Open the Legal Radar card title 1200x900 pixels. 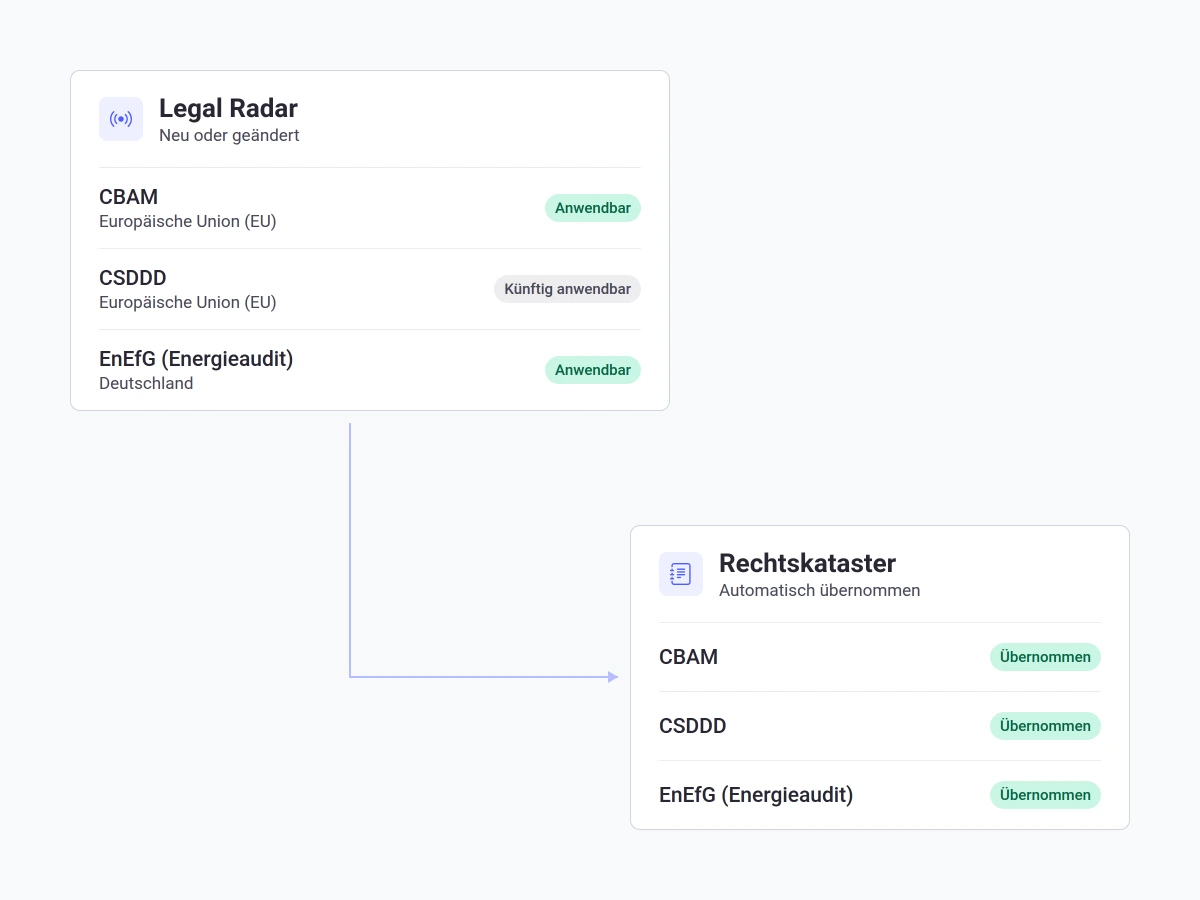click(x=228, y=108)
